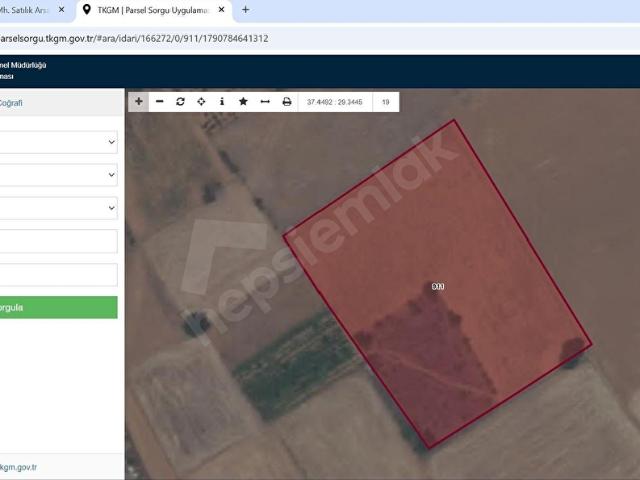
Task: Open a new browser tab
Action: (245, 9)
